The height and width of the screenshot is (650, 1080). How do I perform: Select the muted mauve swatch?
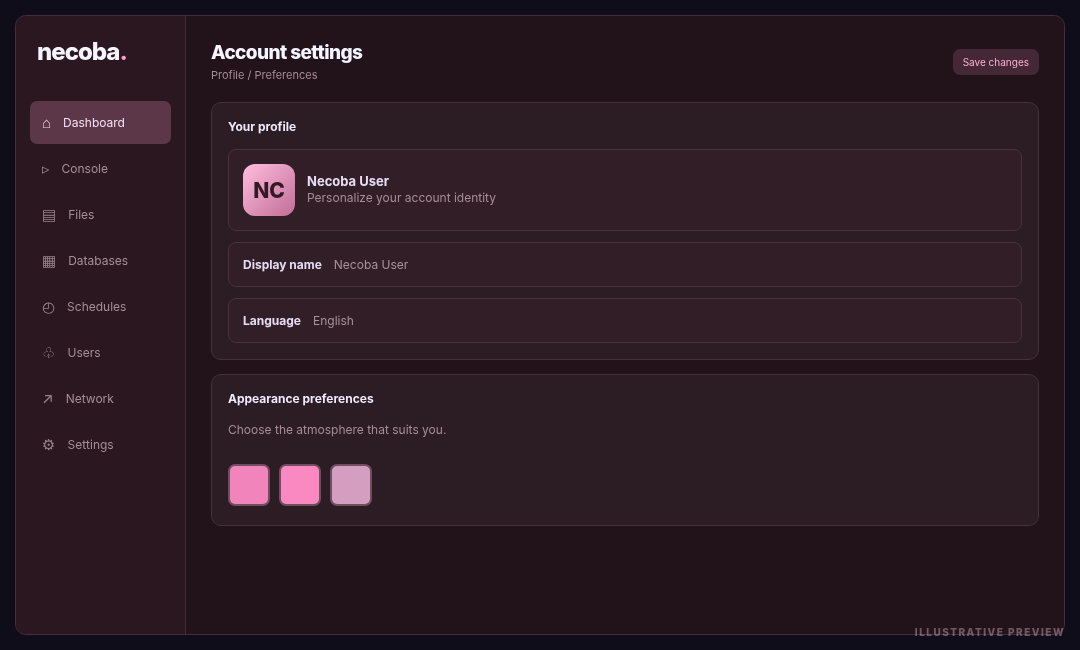coord(351,485)
